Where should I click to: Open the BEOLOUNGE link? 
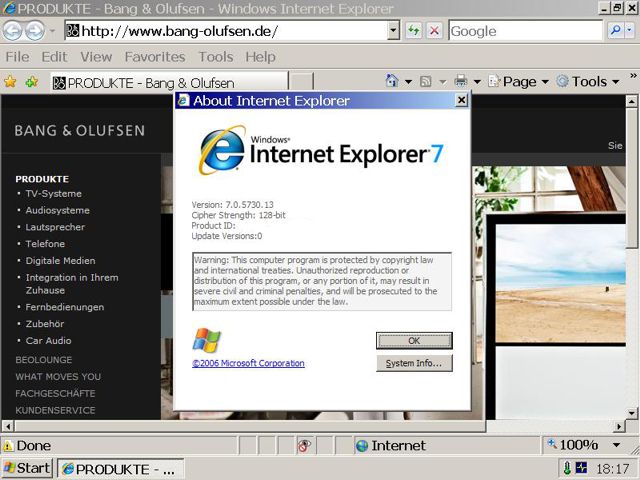click(x=44, y=360)
